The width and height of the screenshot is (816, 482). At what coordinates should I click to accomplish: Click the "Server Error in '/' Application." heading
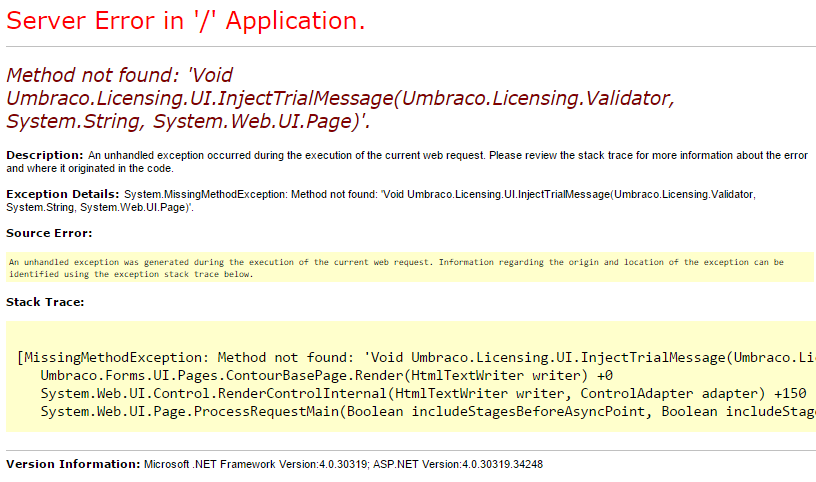point(186,21)
